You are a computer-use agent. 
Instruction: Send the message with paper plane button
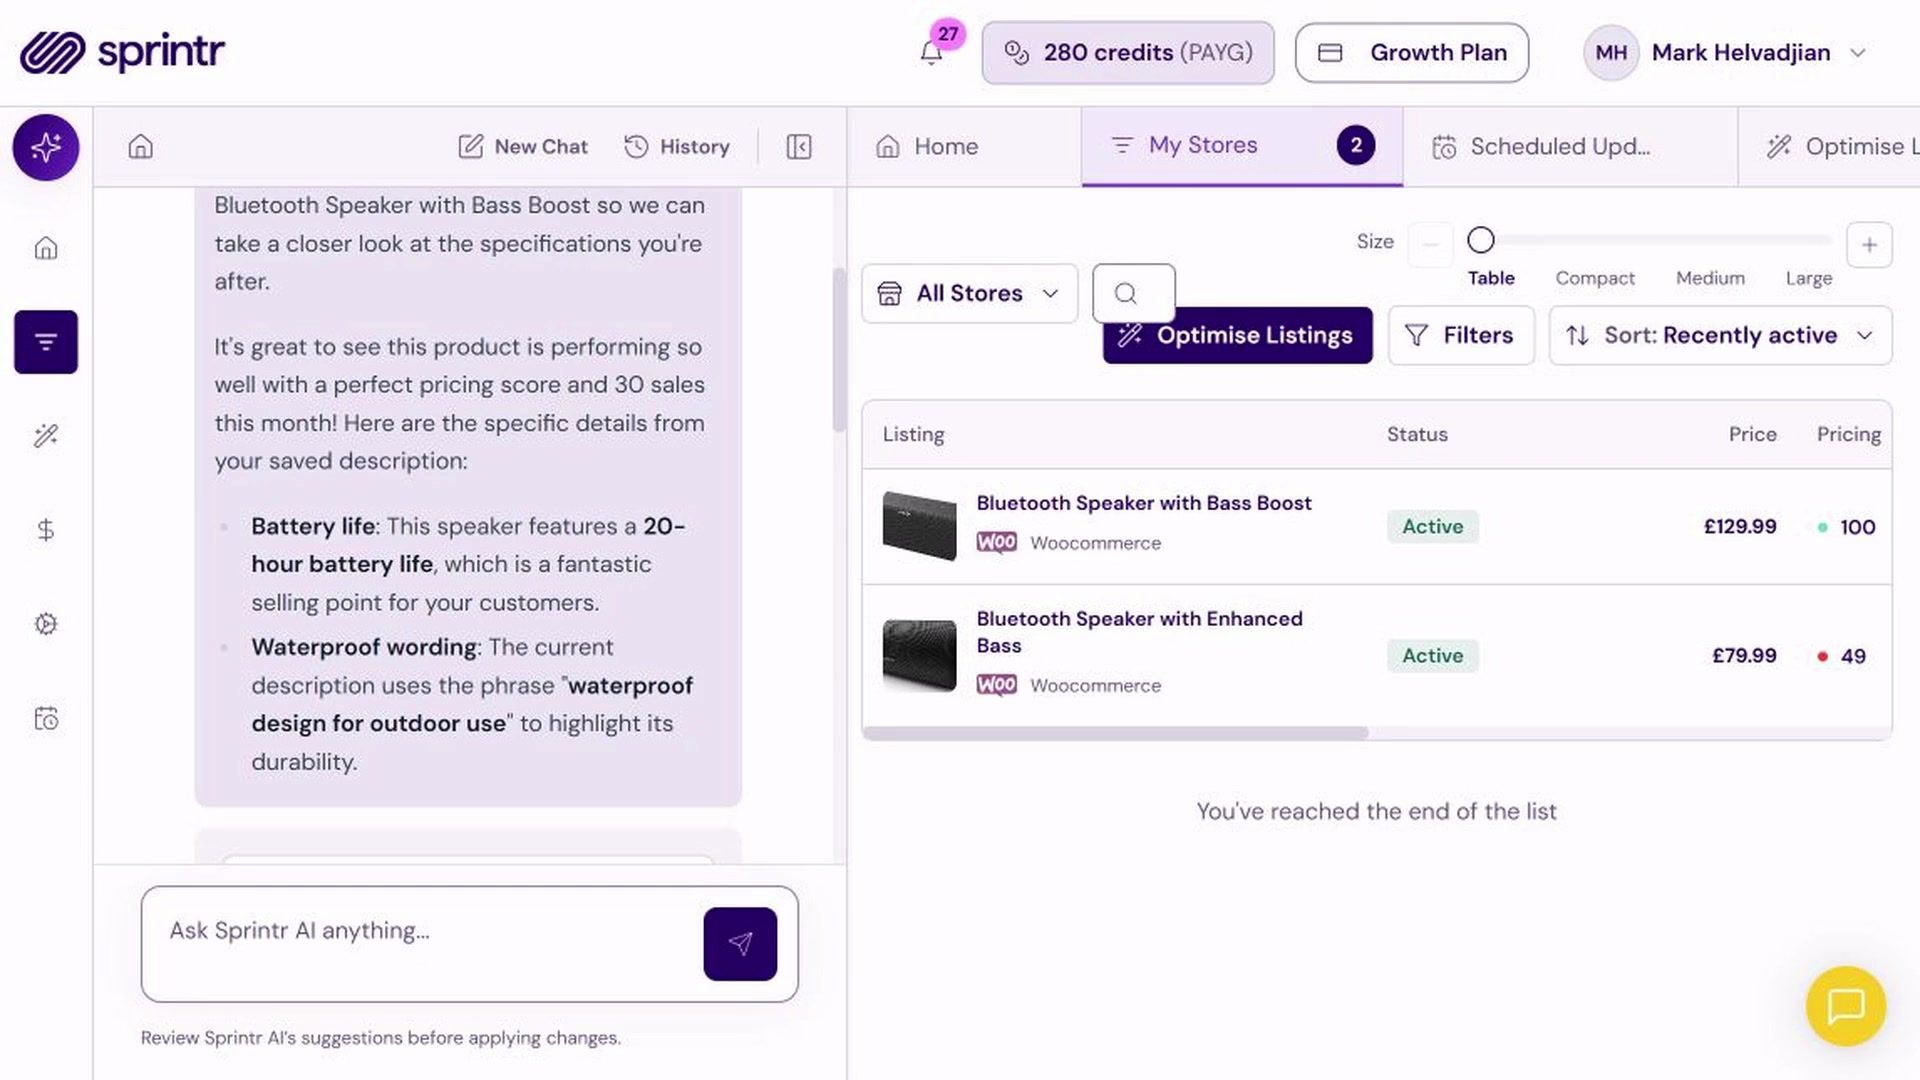point(740,944)
